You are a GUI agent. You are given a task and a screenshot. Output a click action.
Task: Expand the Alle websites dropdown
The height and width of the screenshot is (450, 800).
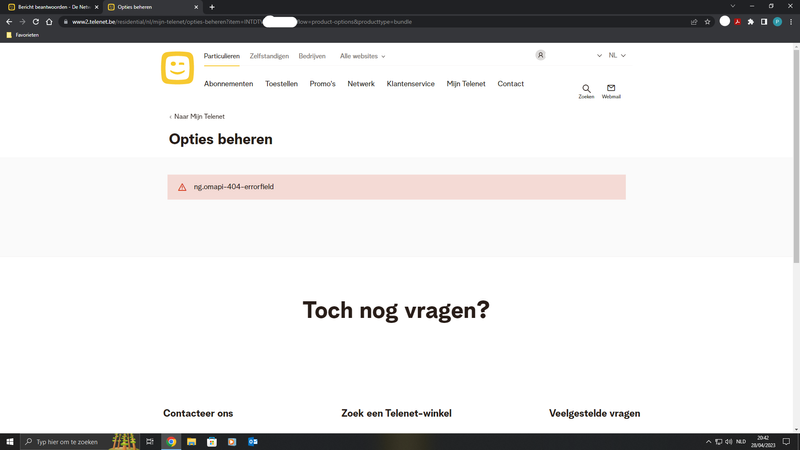pos(362,56)
